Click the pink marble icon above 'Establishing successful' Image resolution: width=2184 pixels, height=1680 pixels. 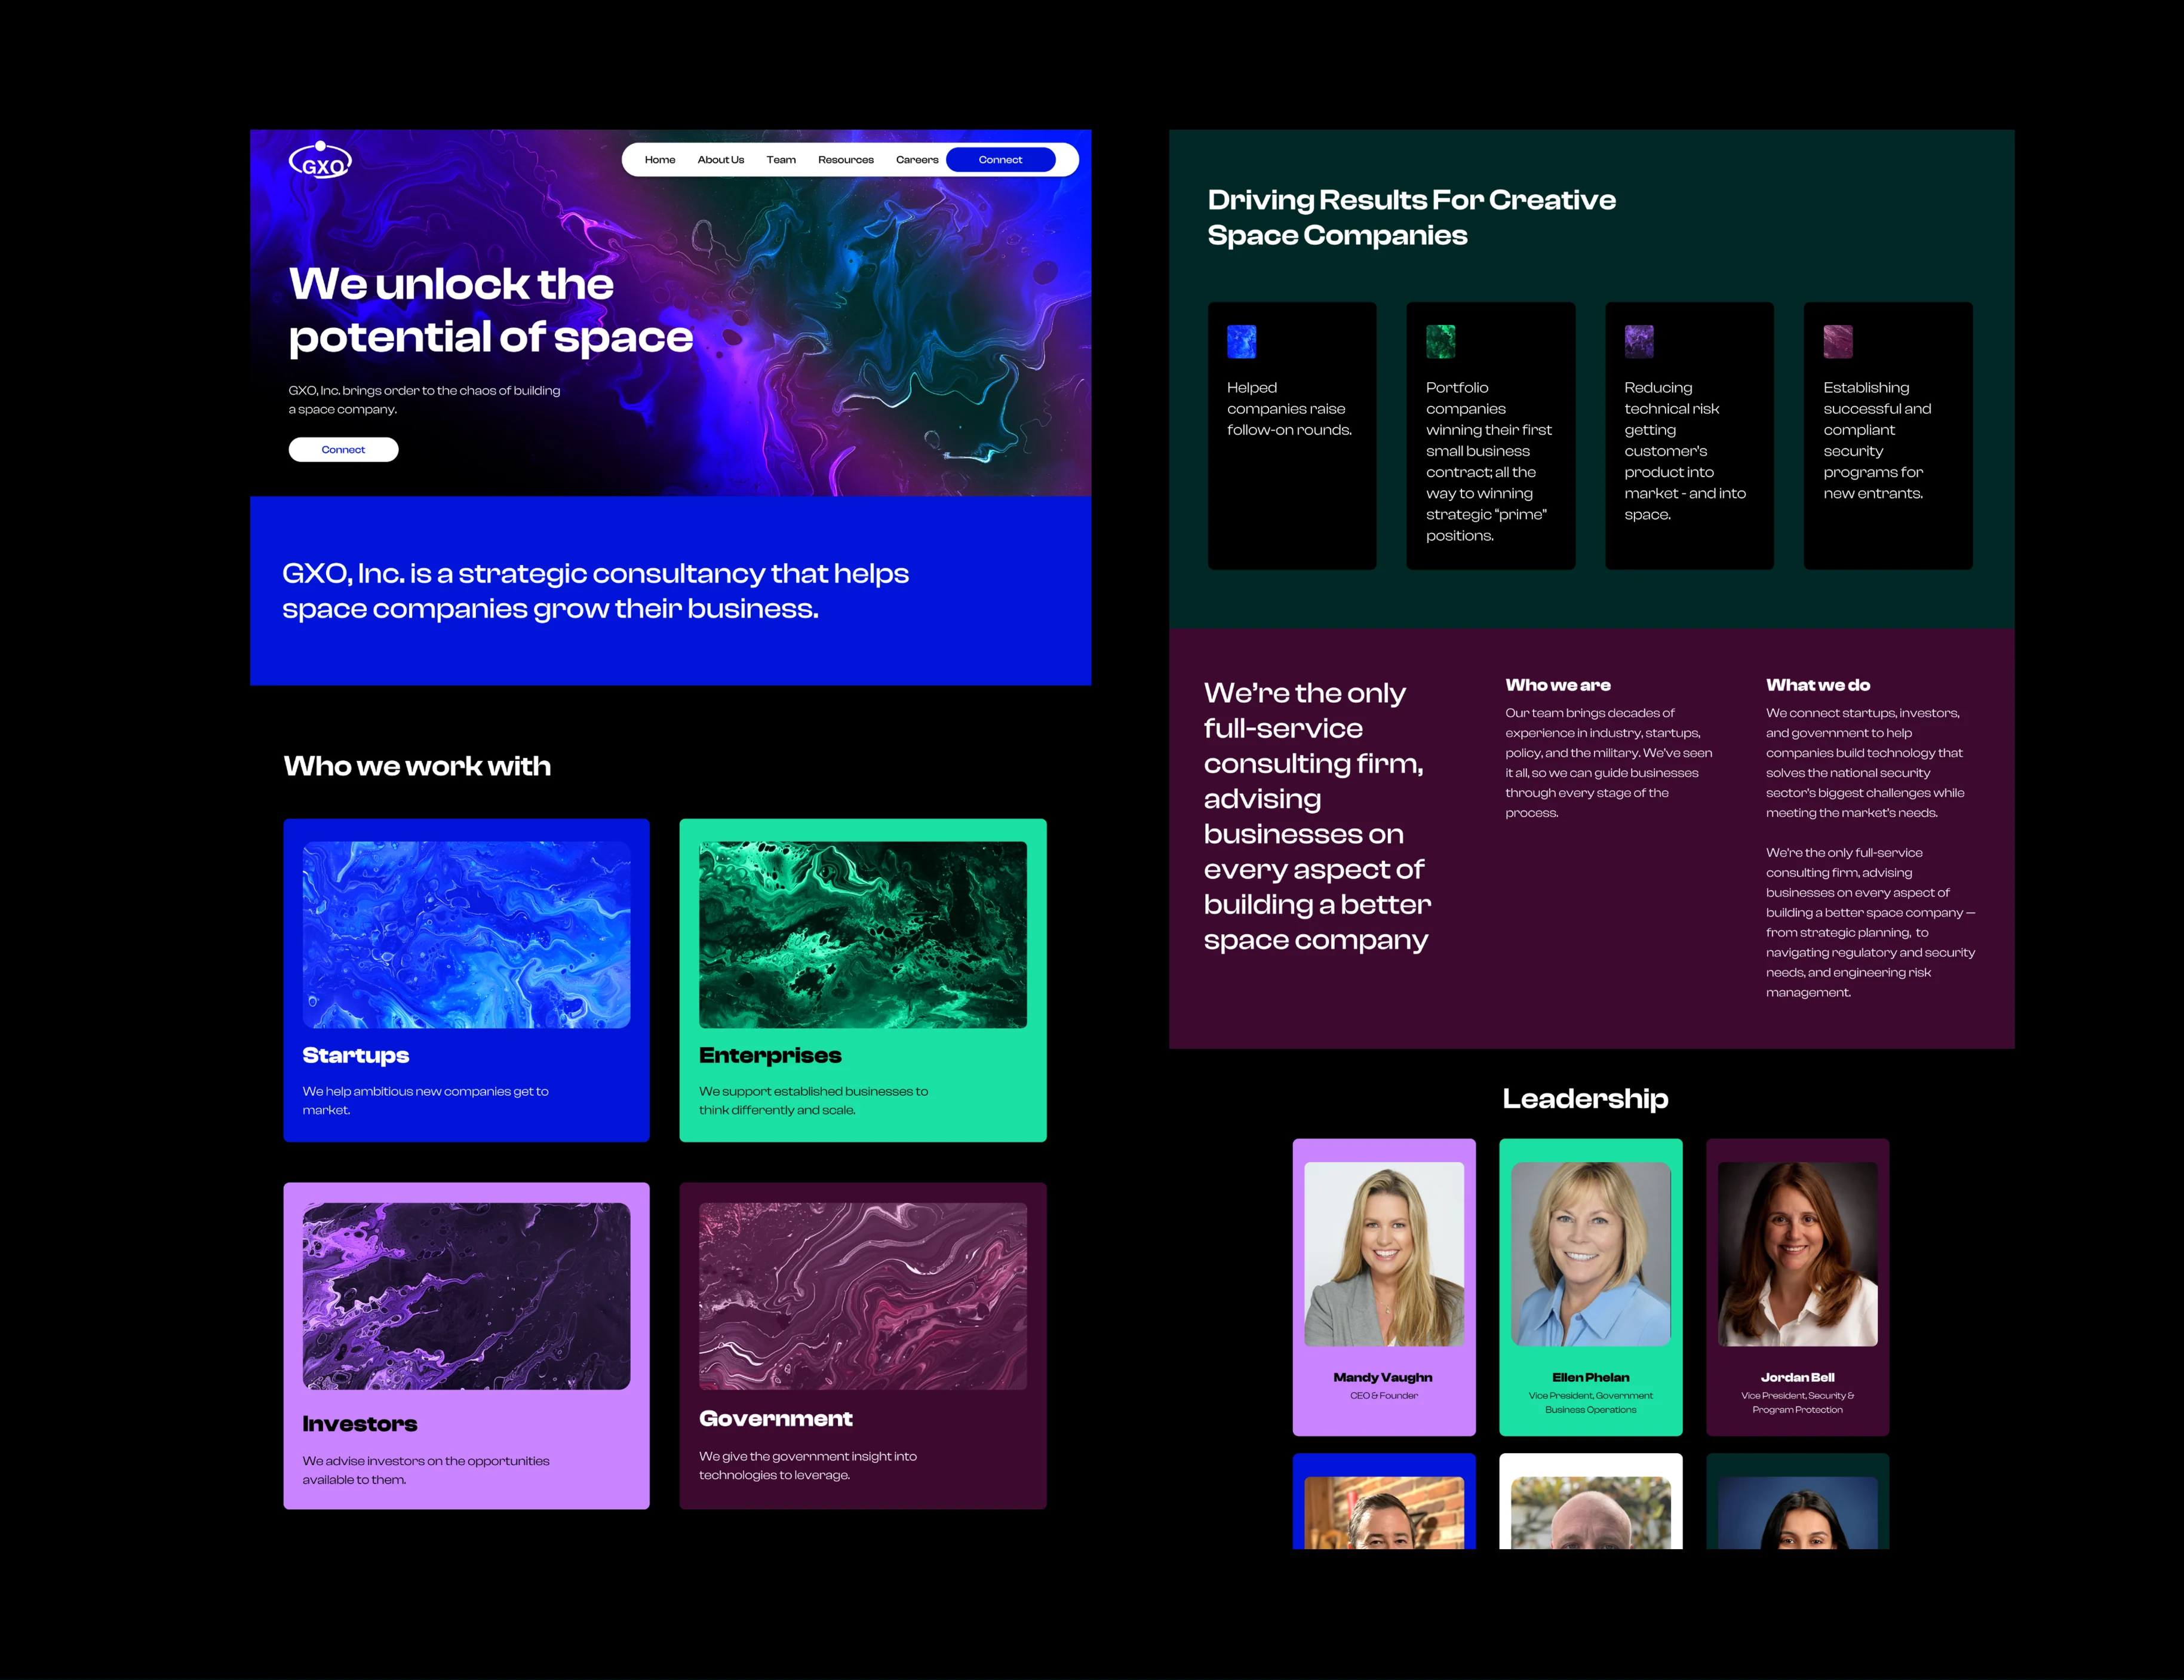coord(1838,342)
